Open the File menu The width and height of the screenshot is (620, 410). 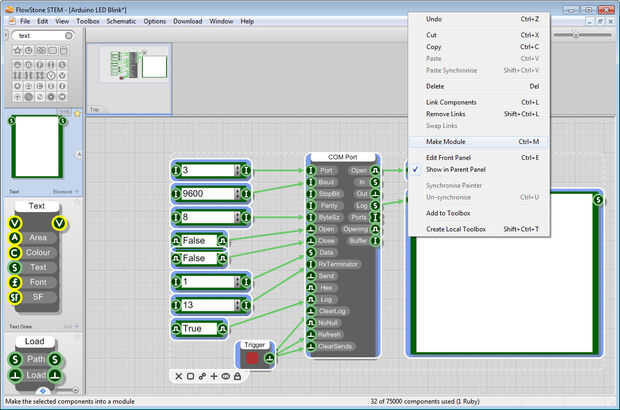pos(25,21)
